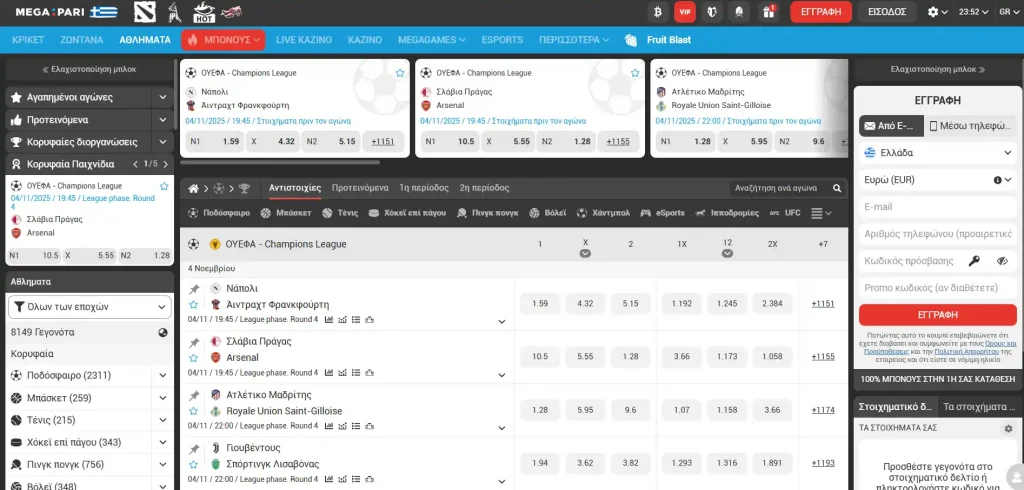The width and height of the screenshot is (1024, 490).
Task: Focus the E-mail input field
Action: point(938,206)
